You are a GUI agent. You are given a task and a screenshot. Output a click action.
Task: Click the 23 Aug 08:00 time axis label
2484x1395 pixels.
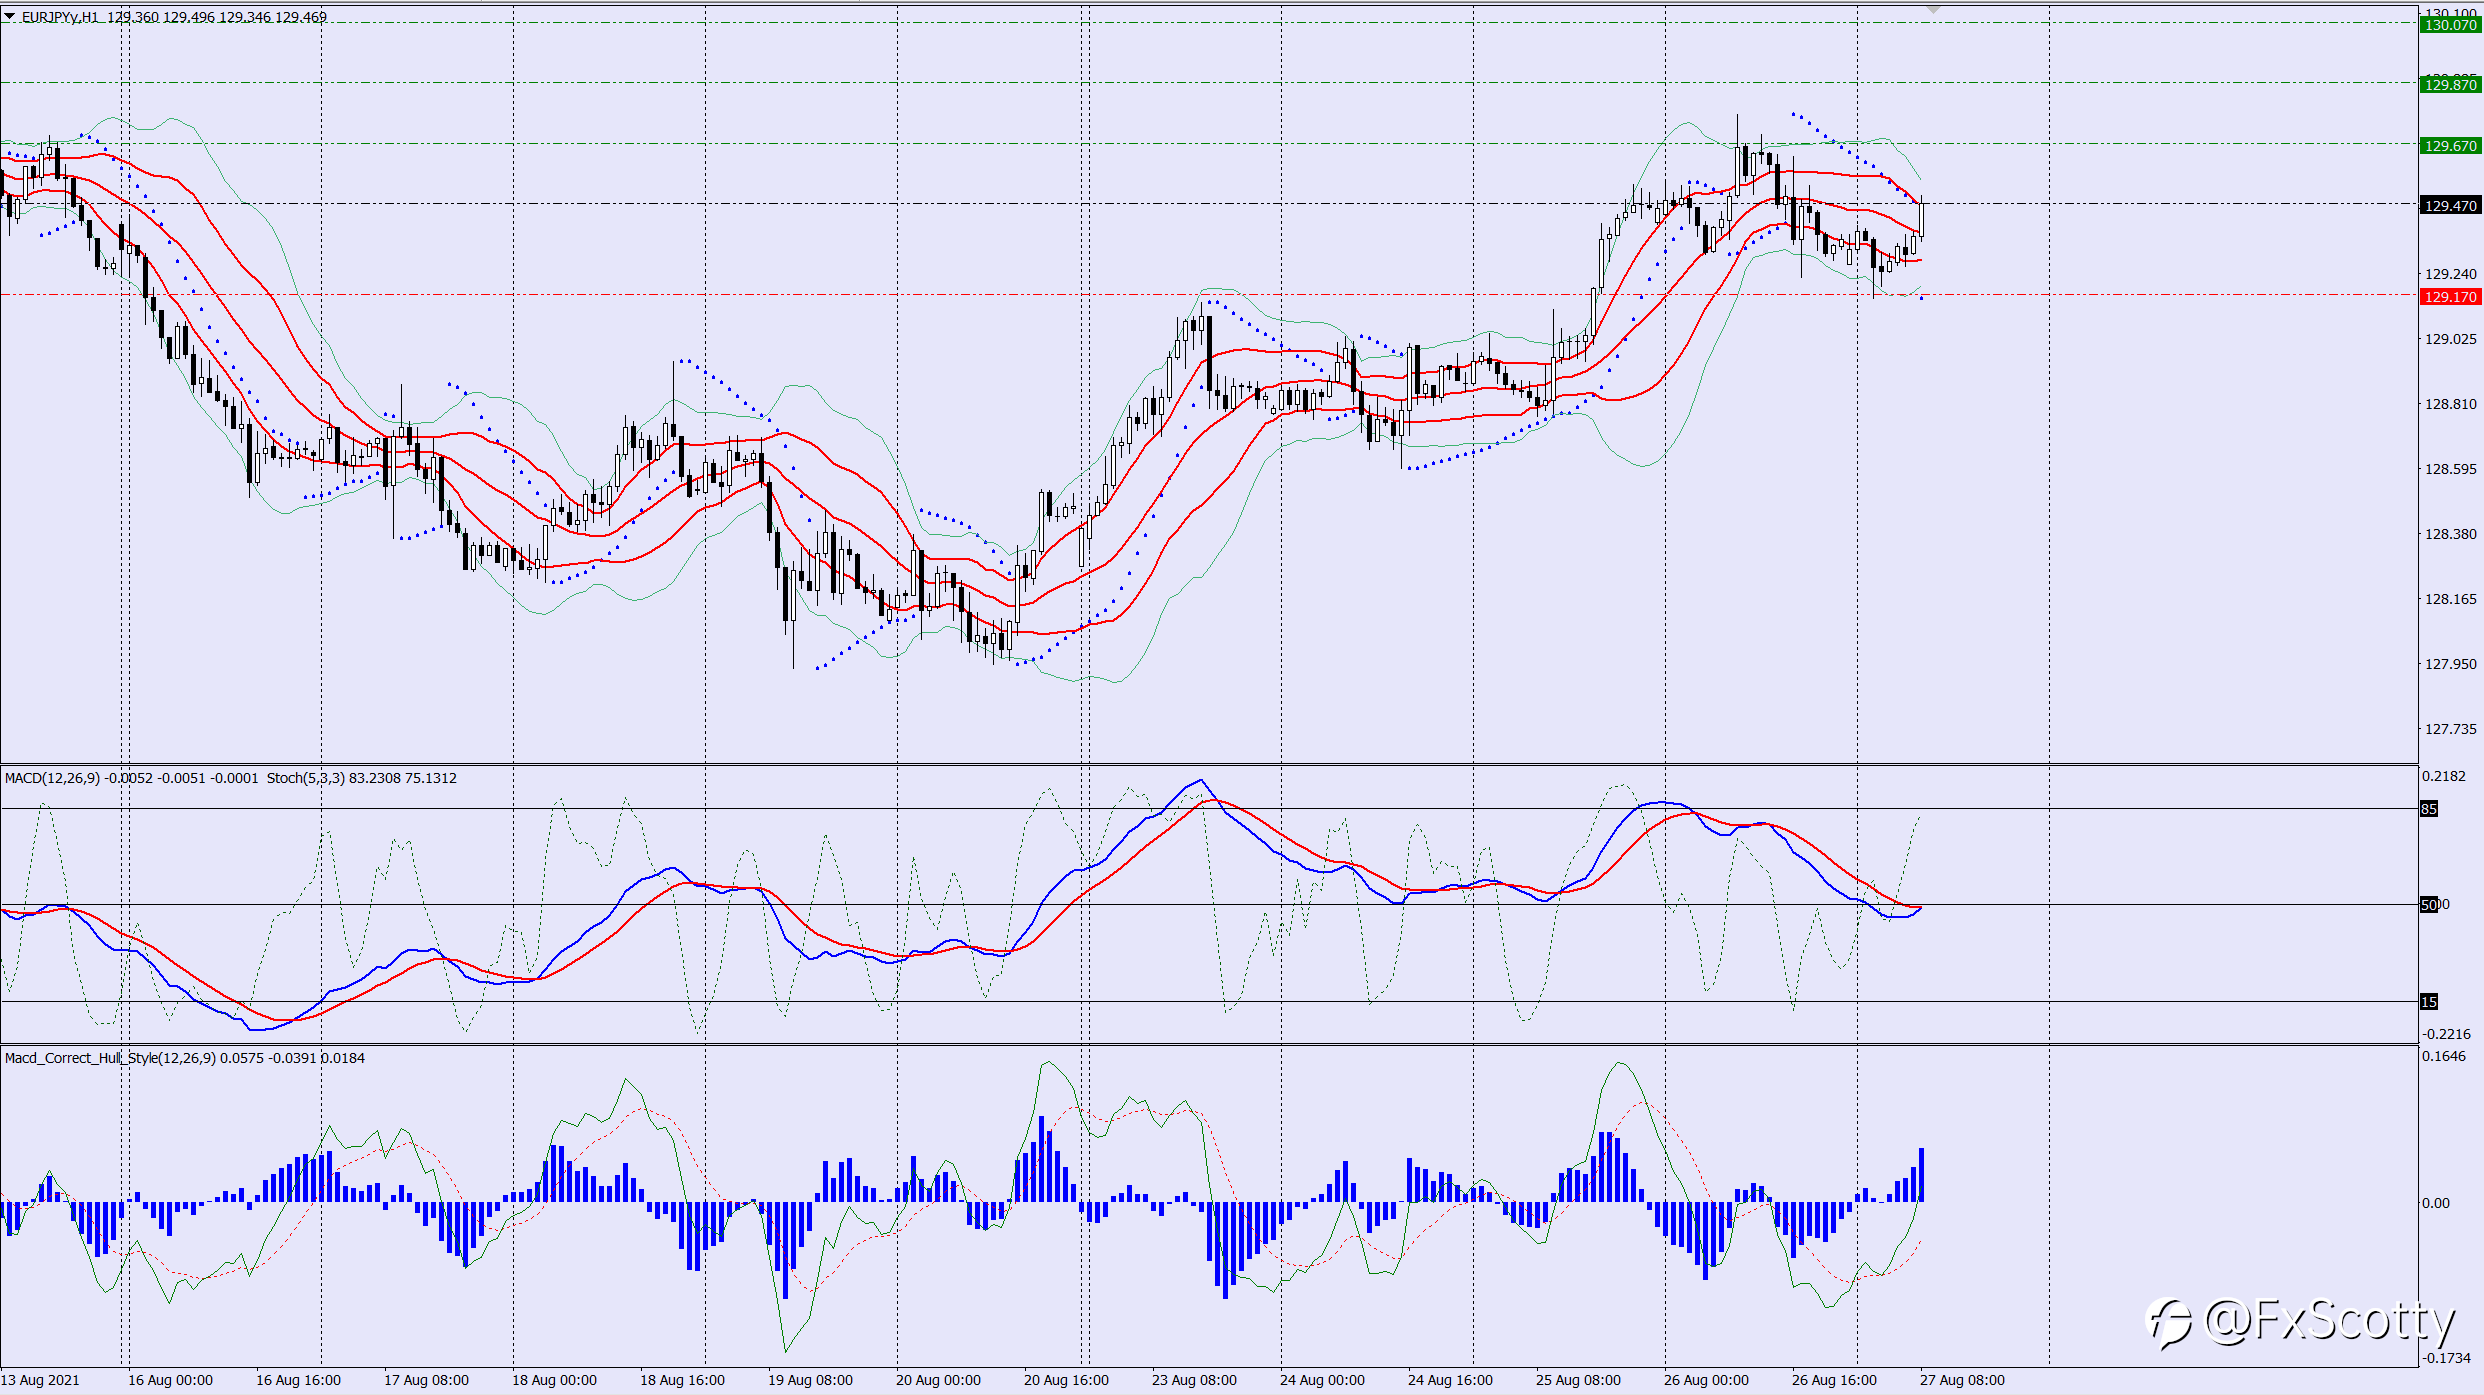coord(1194,1380)
